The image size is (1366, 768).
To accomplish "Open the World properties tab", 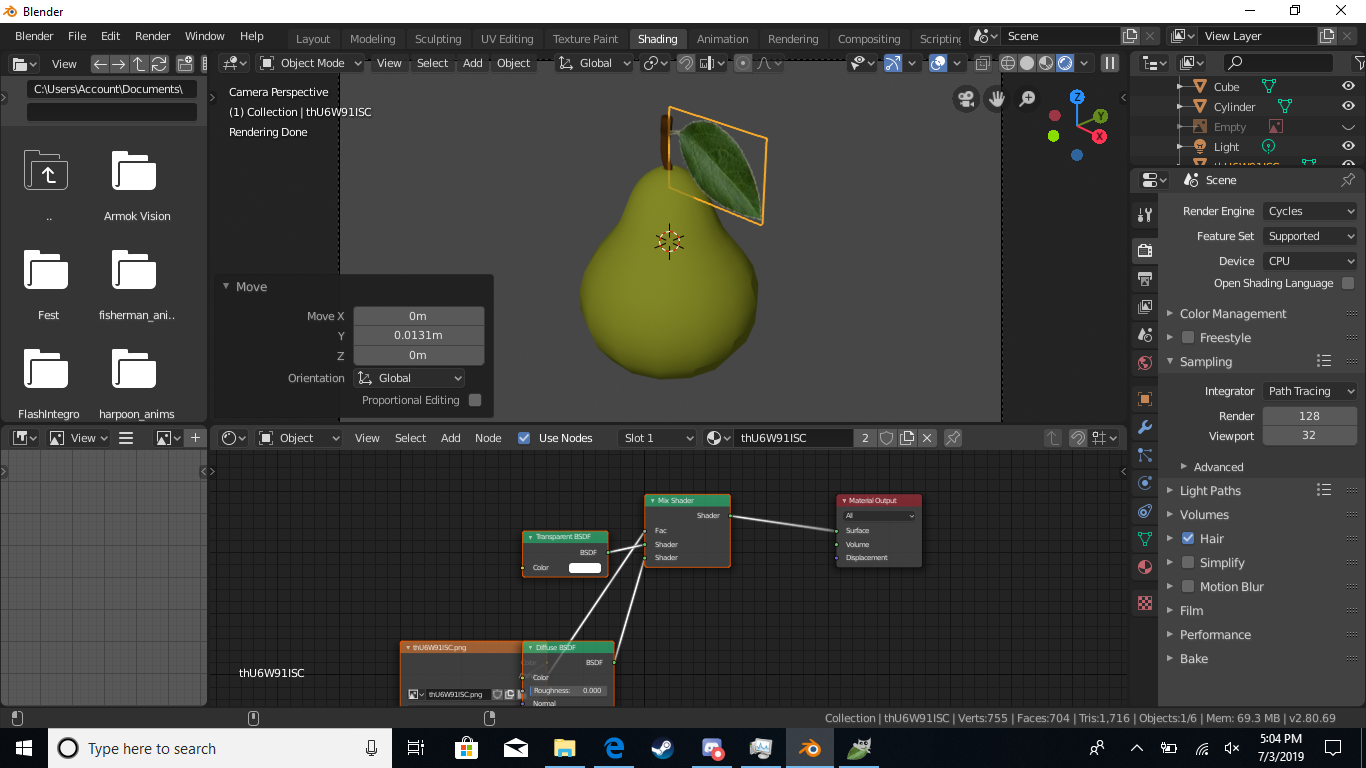I will (1145, 363).
